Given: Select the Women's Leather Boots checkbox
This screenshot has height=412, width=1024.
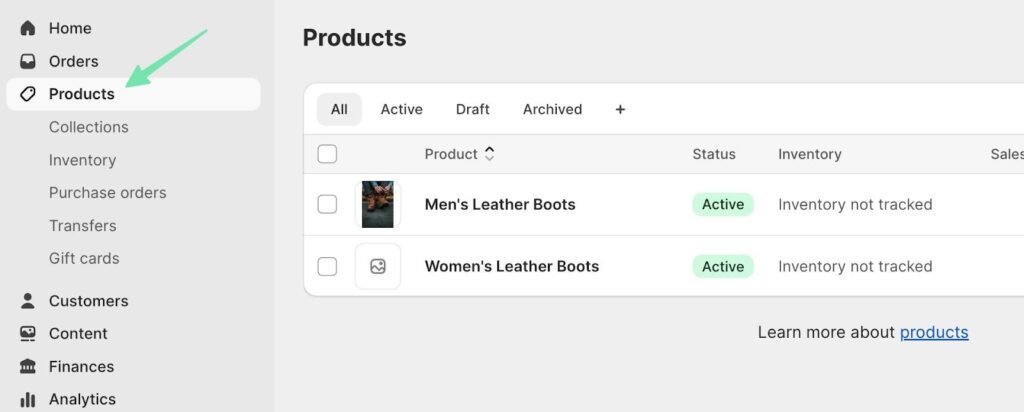Looking at the screenshot, I should click(327, 266).
